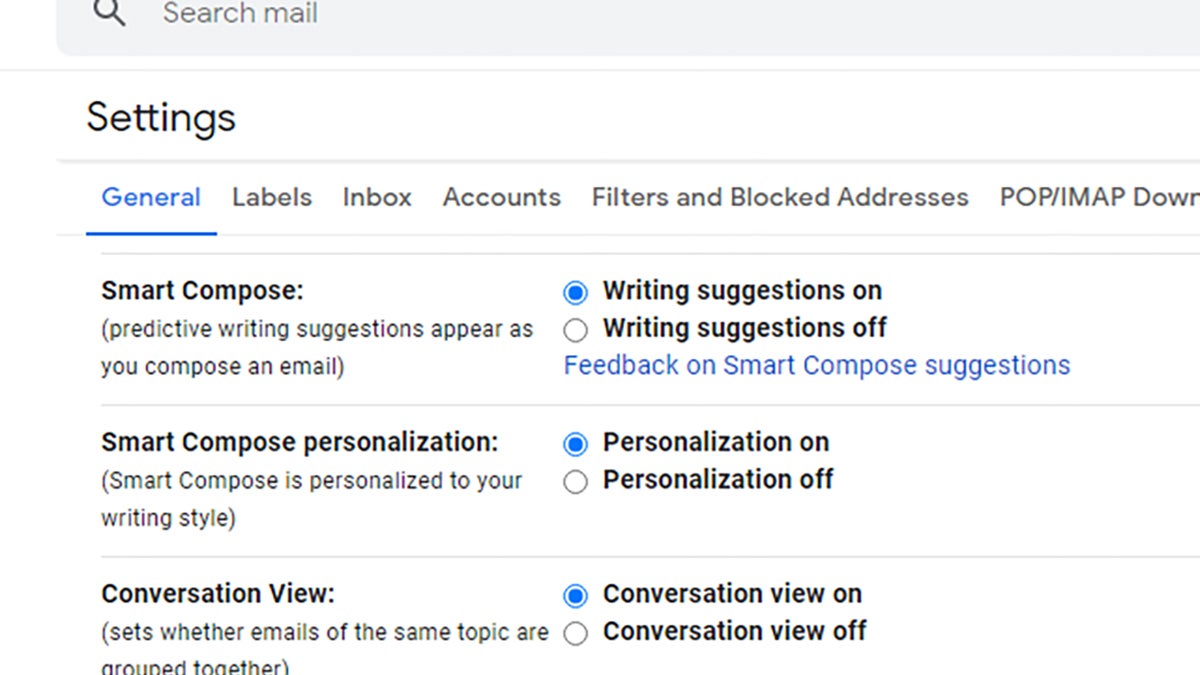Click the Personalization off label
This screenshot has height=675, width=1200.
[716, 480]
